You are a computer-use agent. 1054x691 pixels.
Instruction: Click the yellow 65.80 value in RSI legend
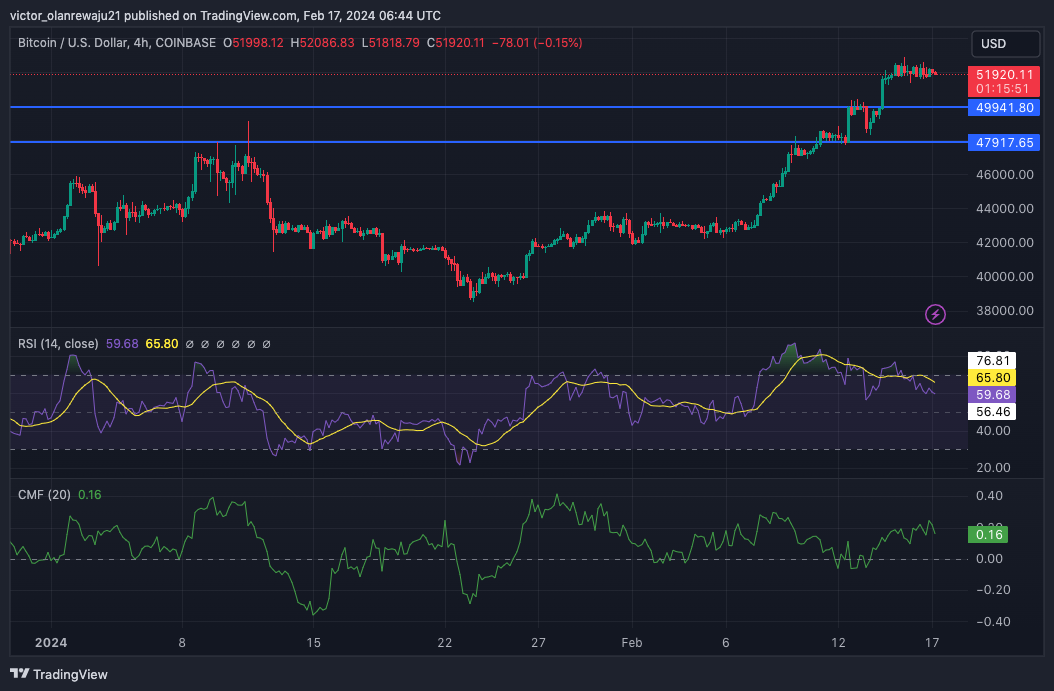point(162,344)
